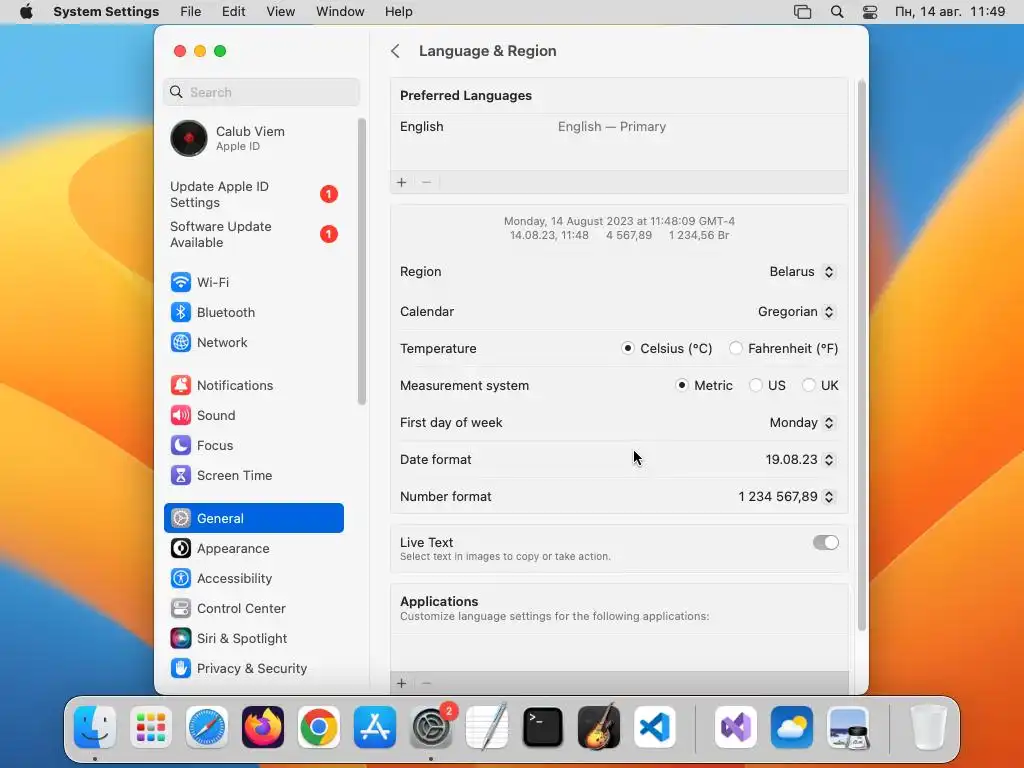
Task: Open the System Settings application menu
Action: pyautogui.click(x=106, y=12)
